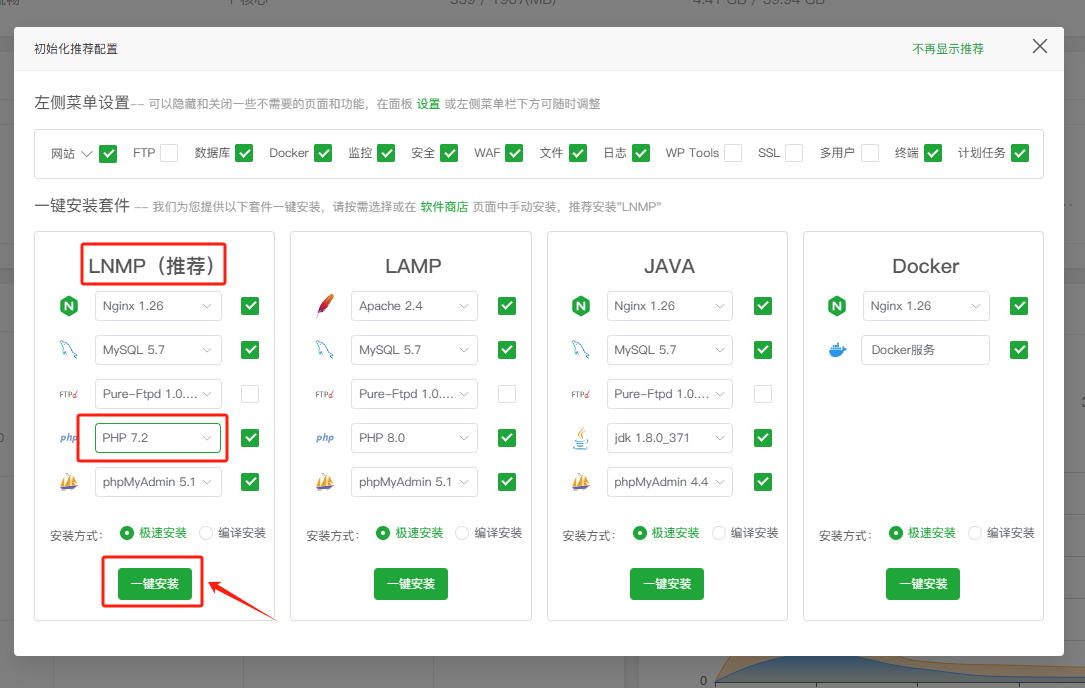Uncheck the 网站 menu checkbox
This screenshot has width=1085, height=688.
click(108, 153)
